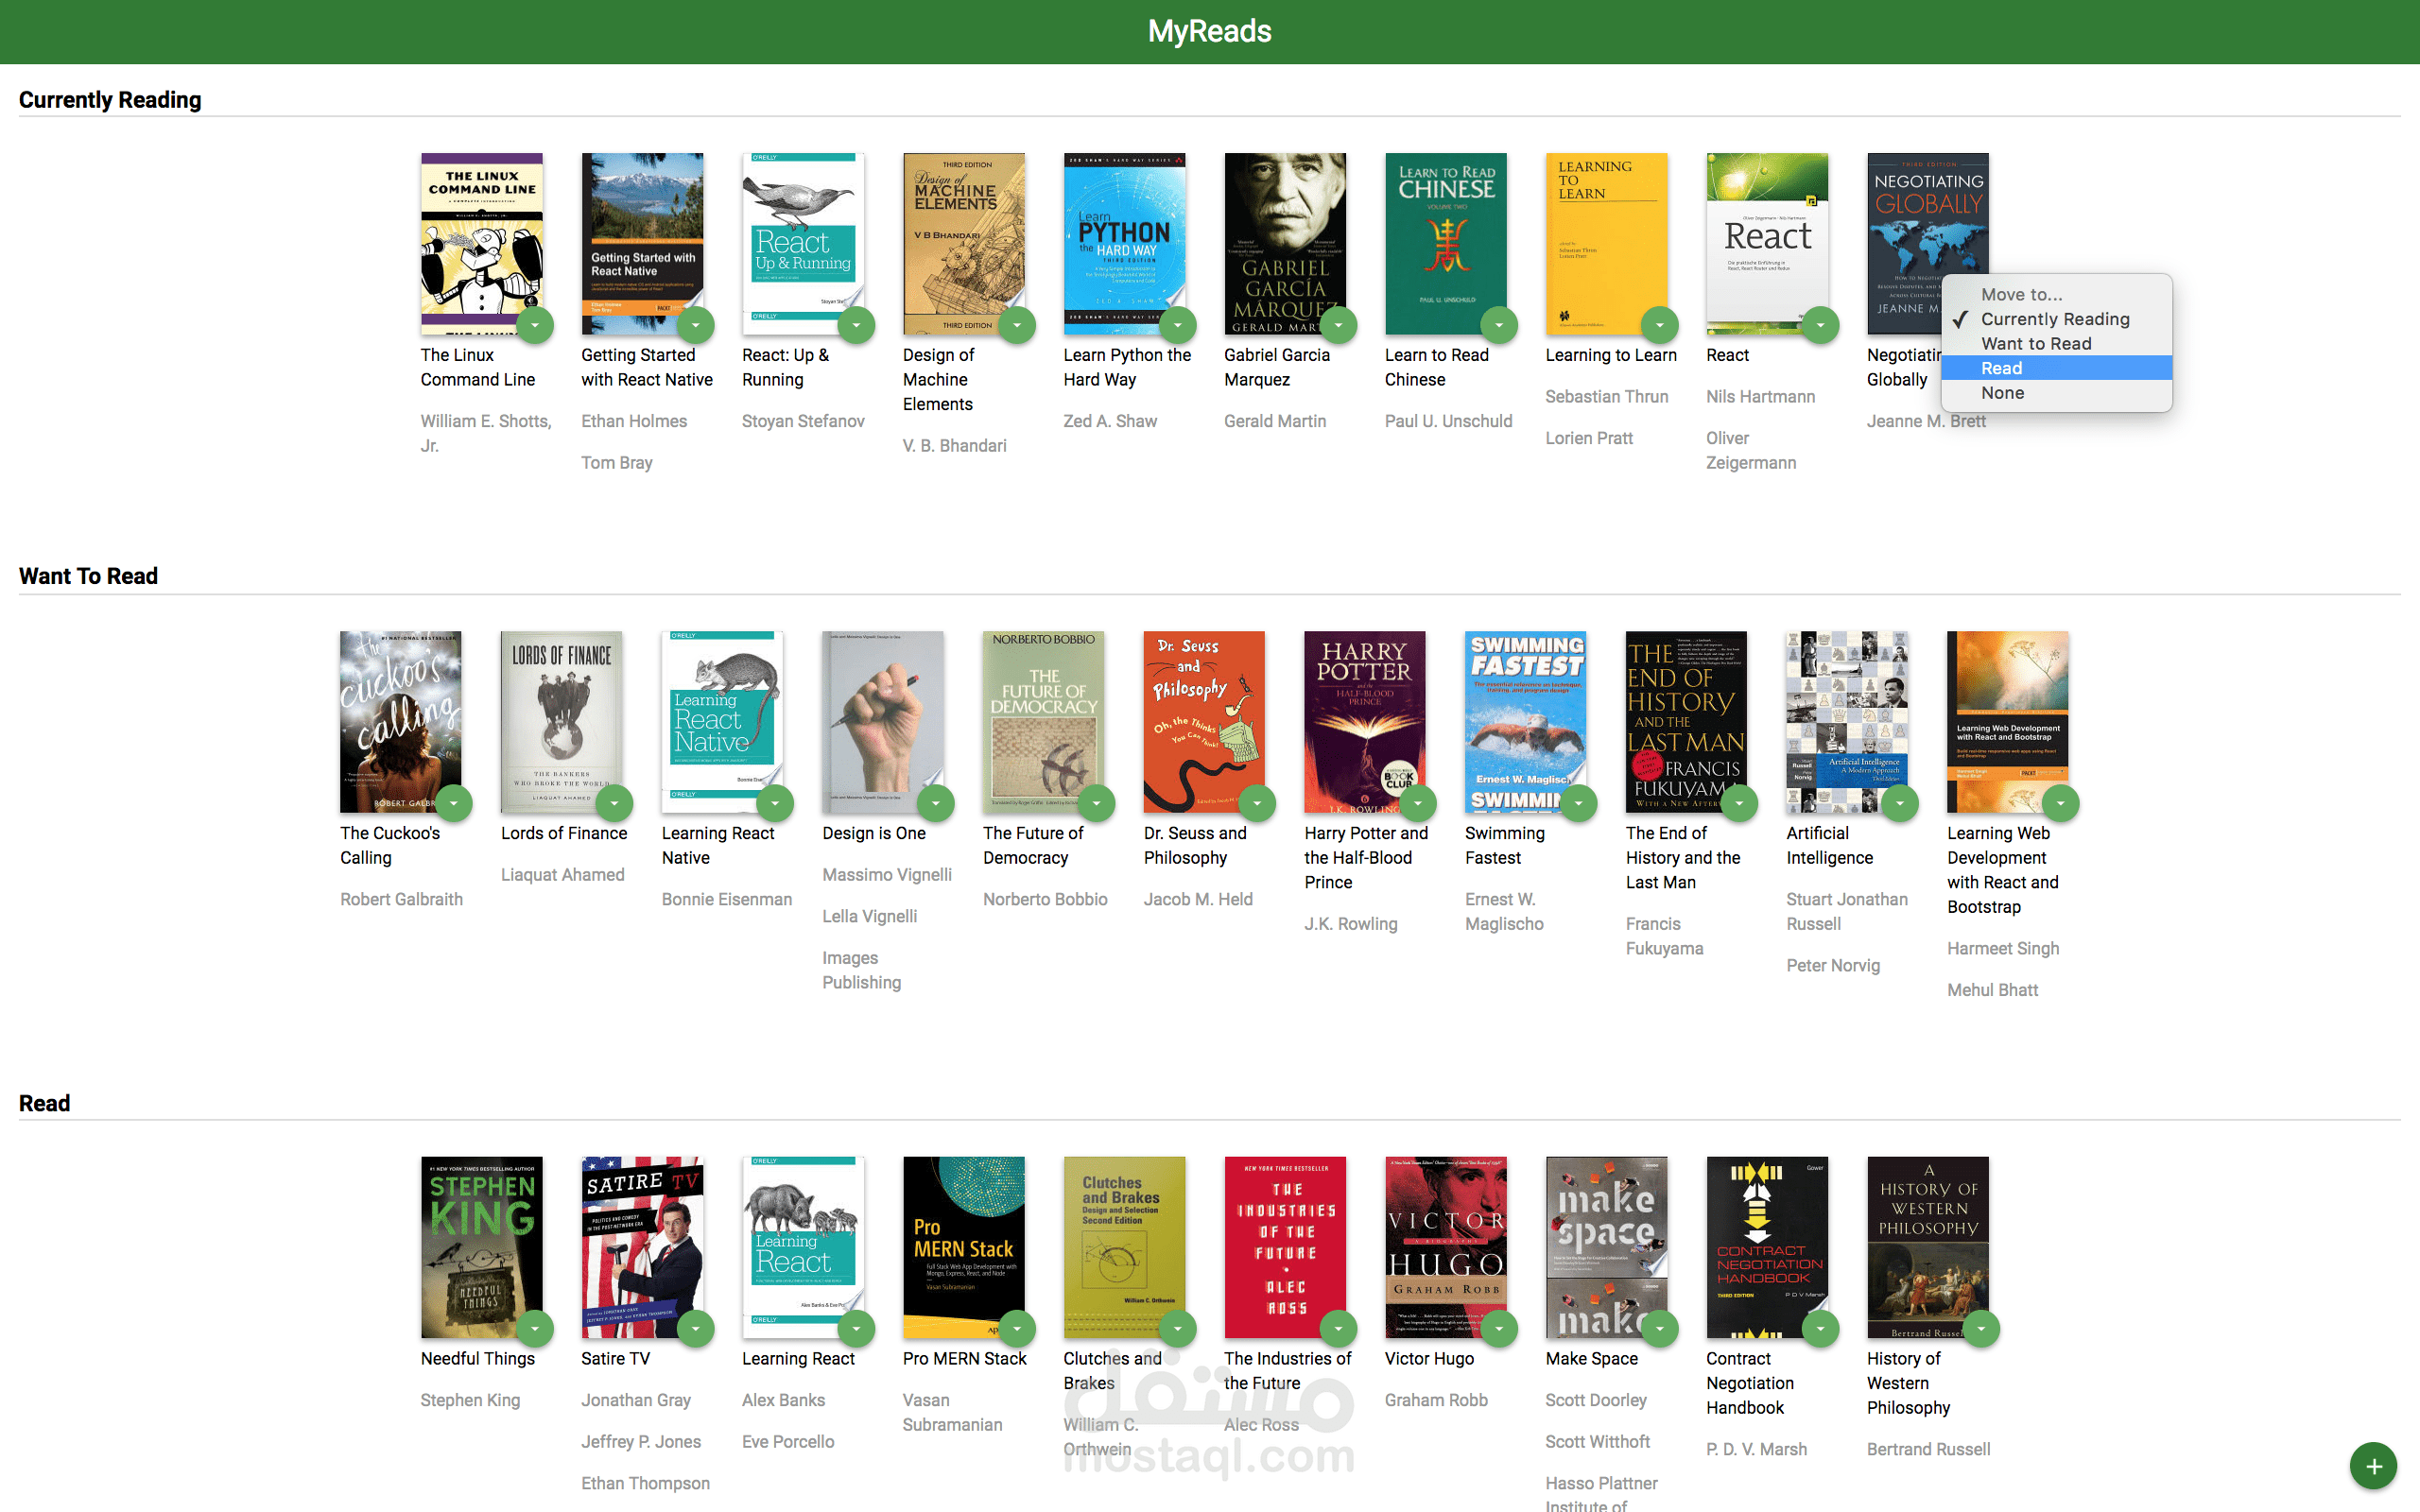
Task: Click the MyReads title in the header
Action: 1209,30
